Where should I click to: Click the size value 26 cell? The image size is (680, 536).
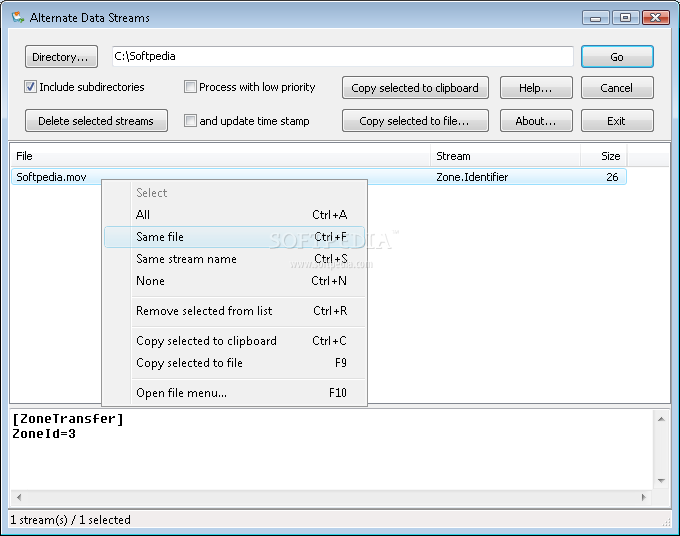[x=612, y=177]
